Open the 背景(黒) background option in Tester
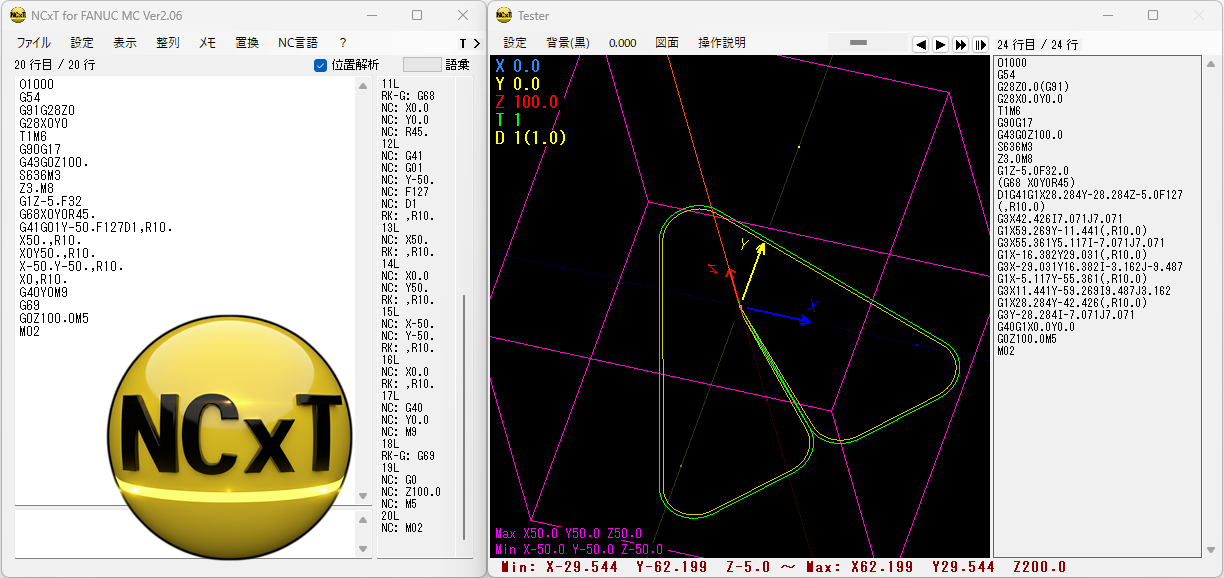This screenshot has width=1224, height=578. (x=567, y=43)
